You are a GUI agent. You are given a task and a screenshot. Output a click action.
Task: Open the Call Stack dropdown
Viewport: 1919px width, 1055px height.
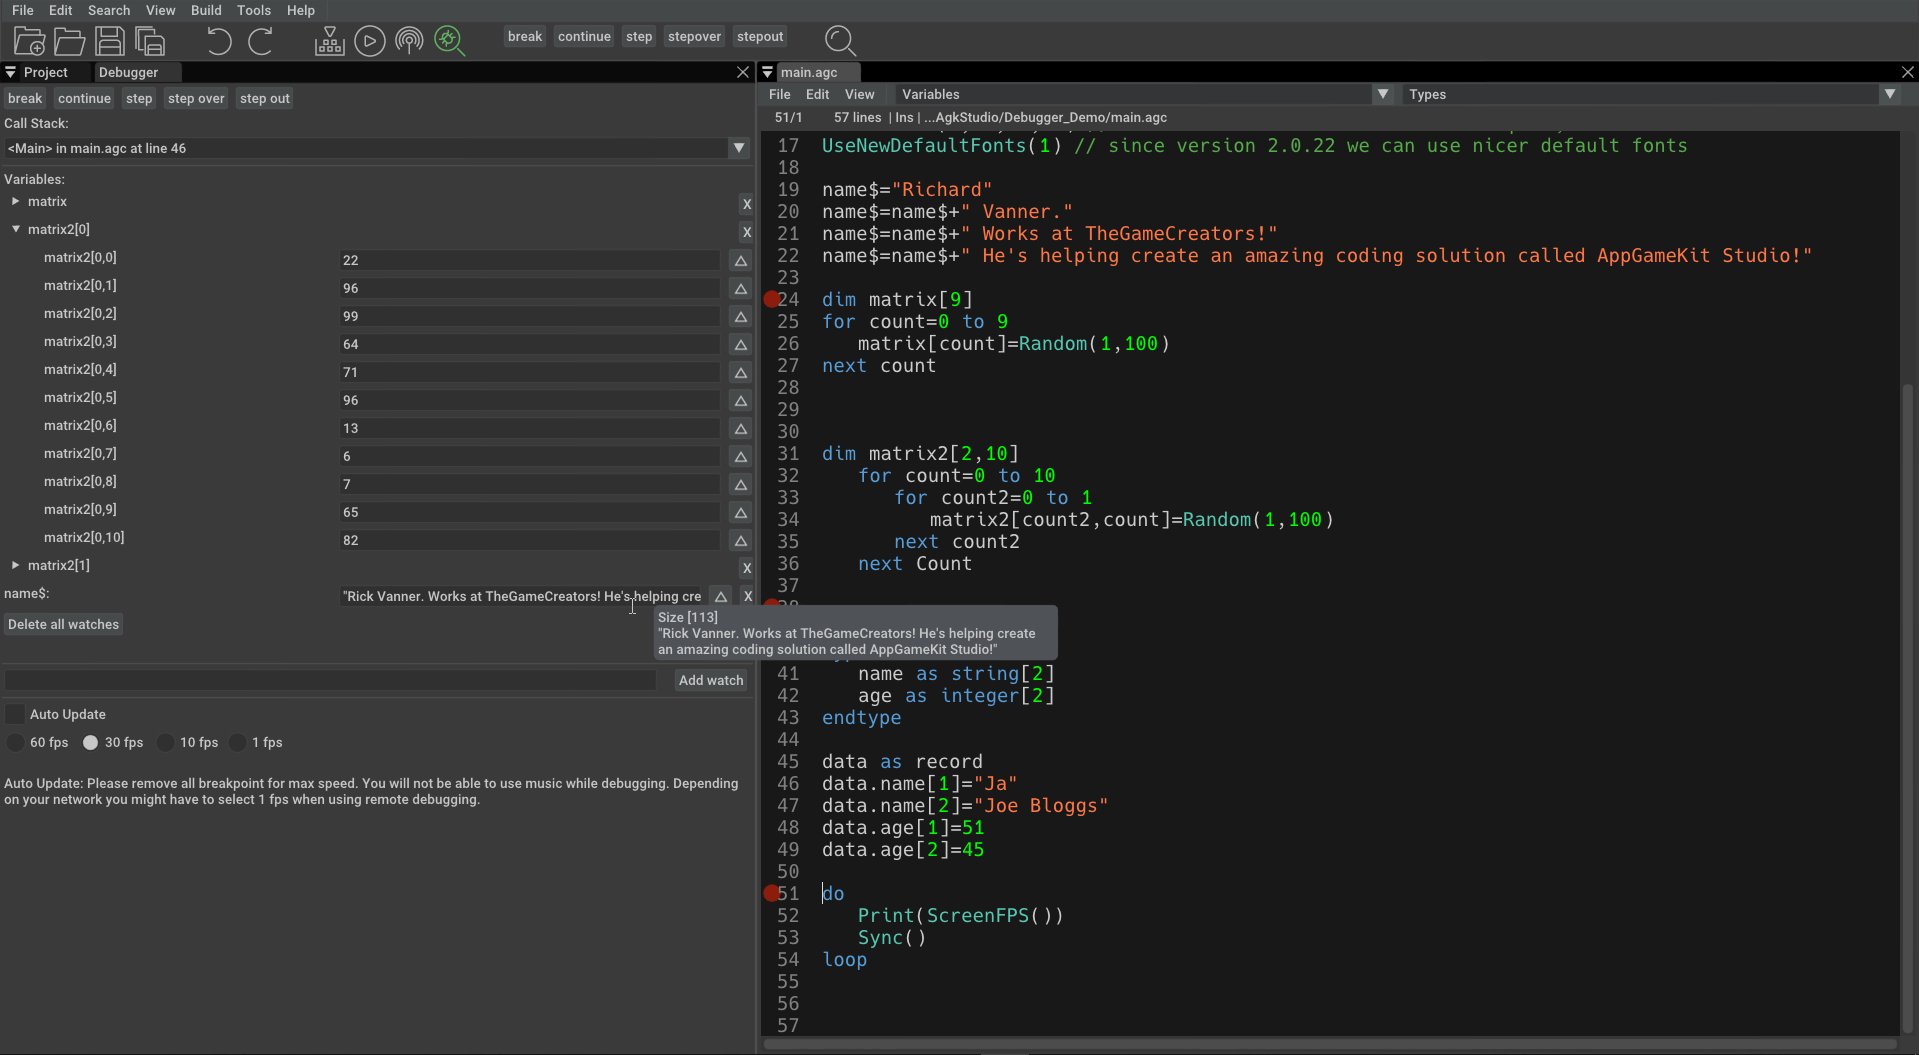click(738, 148)
